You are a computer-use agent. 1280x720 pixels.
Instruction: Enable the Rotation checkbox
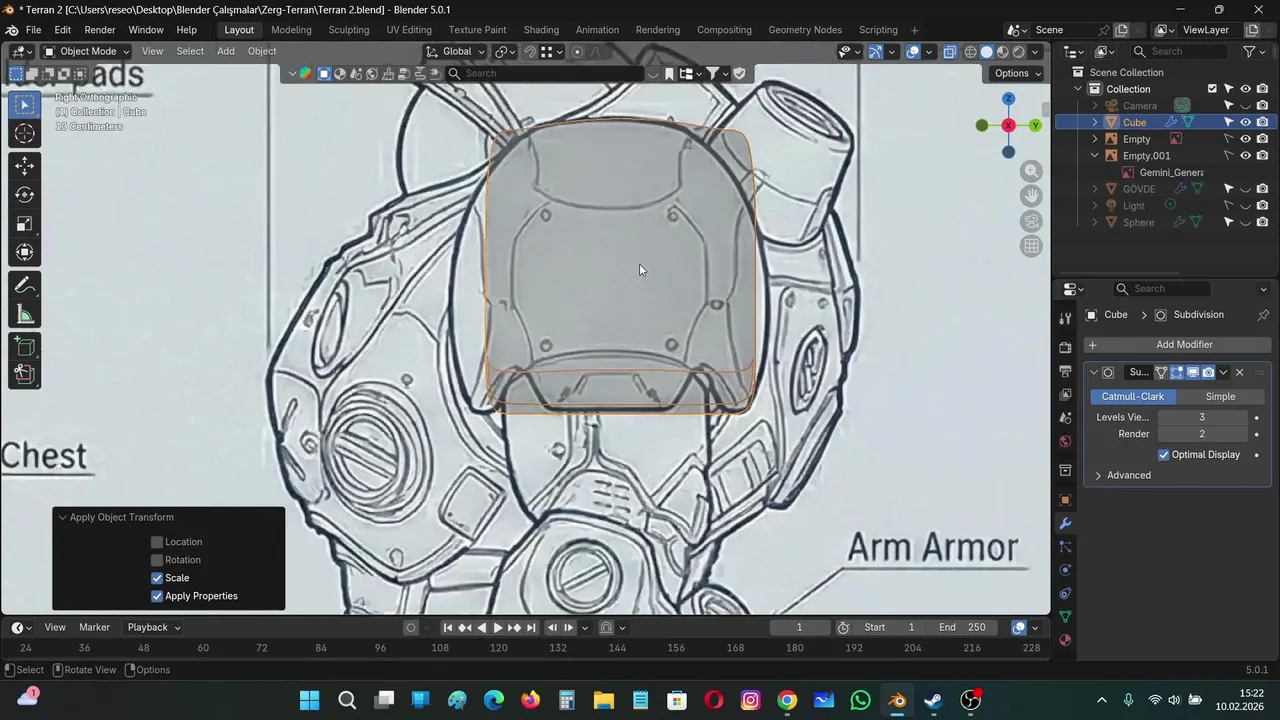click(x=157, y=560)
